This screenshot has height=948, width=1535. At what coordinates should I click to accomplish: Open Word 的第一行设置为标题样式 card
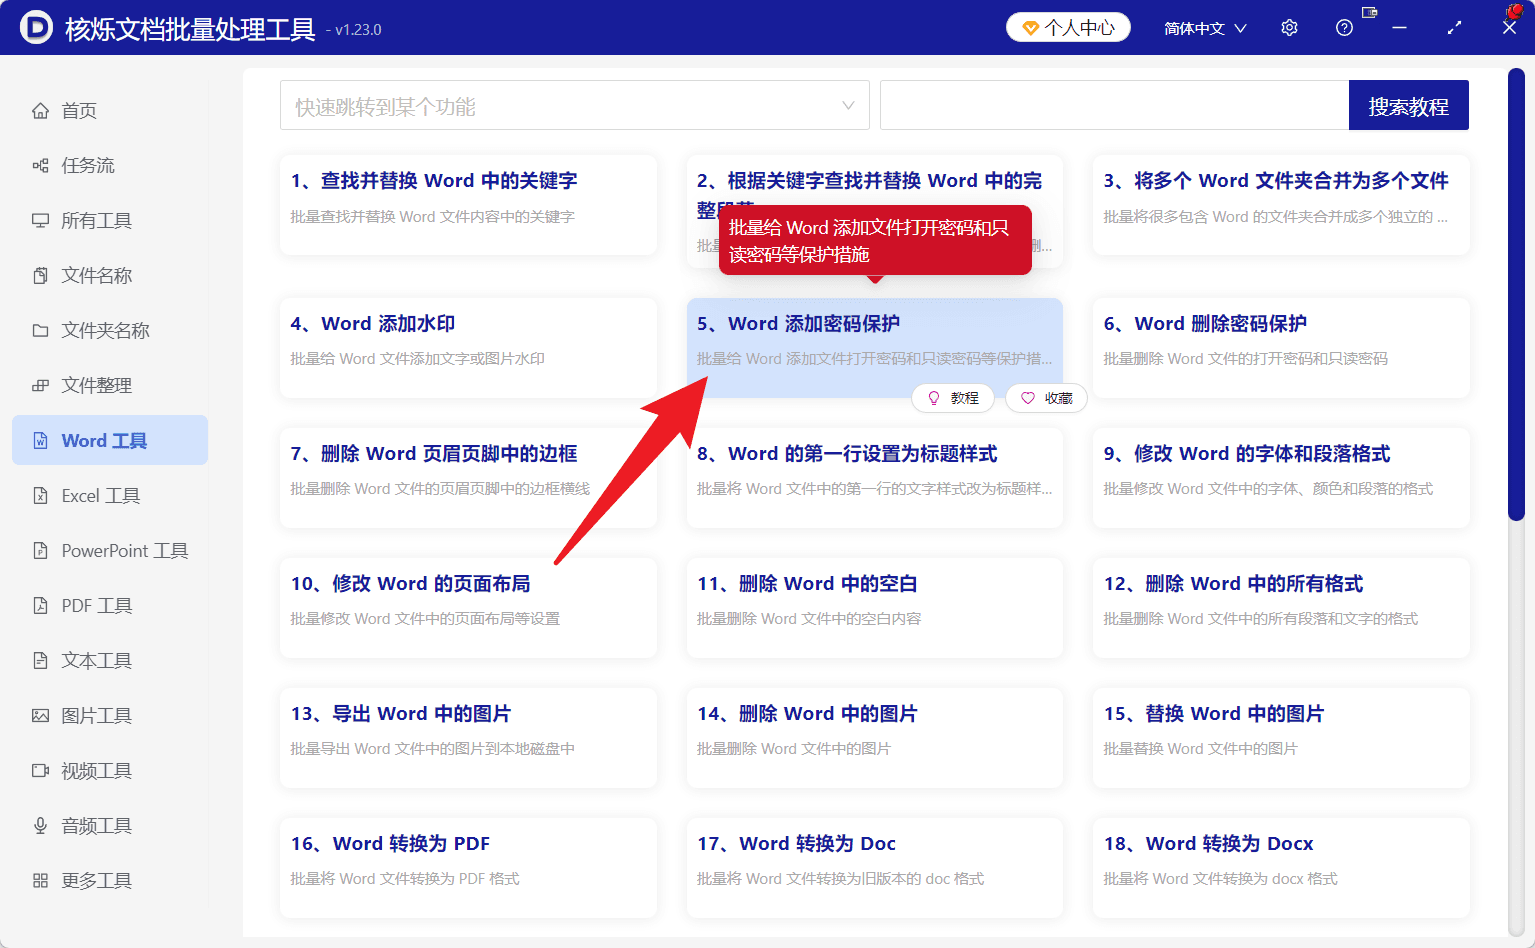tap(875, 478)
